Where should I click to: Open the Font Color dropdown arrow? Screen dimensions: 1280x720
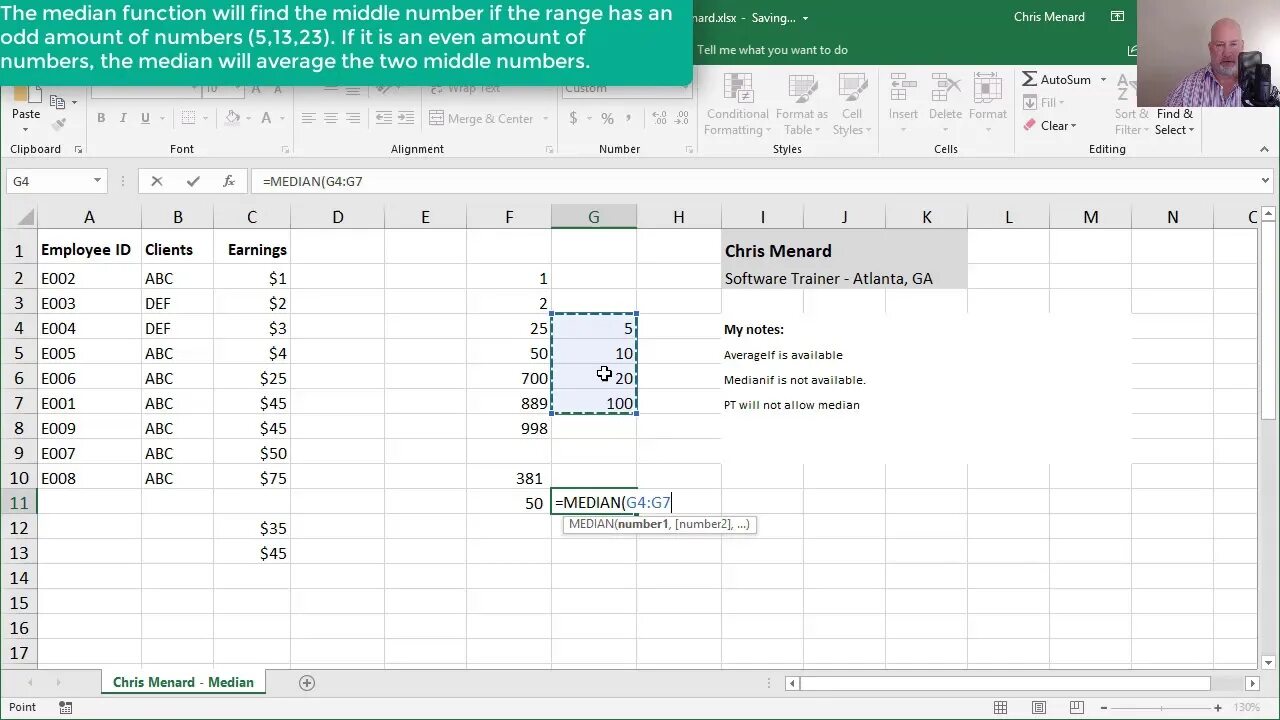coord(282,118)
